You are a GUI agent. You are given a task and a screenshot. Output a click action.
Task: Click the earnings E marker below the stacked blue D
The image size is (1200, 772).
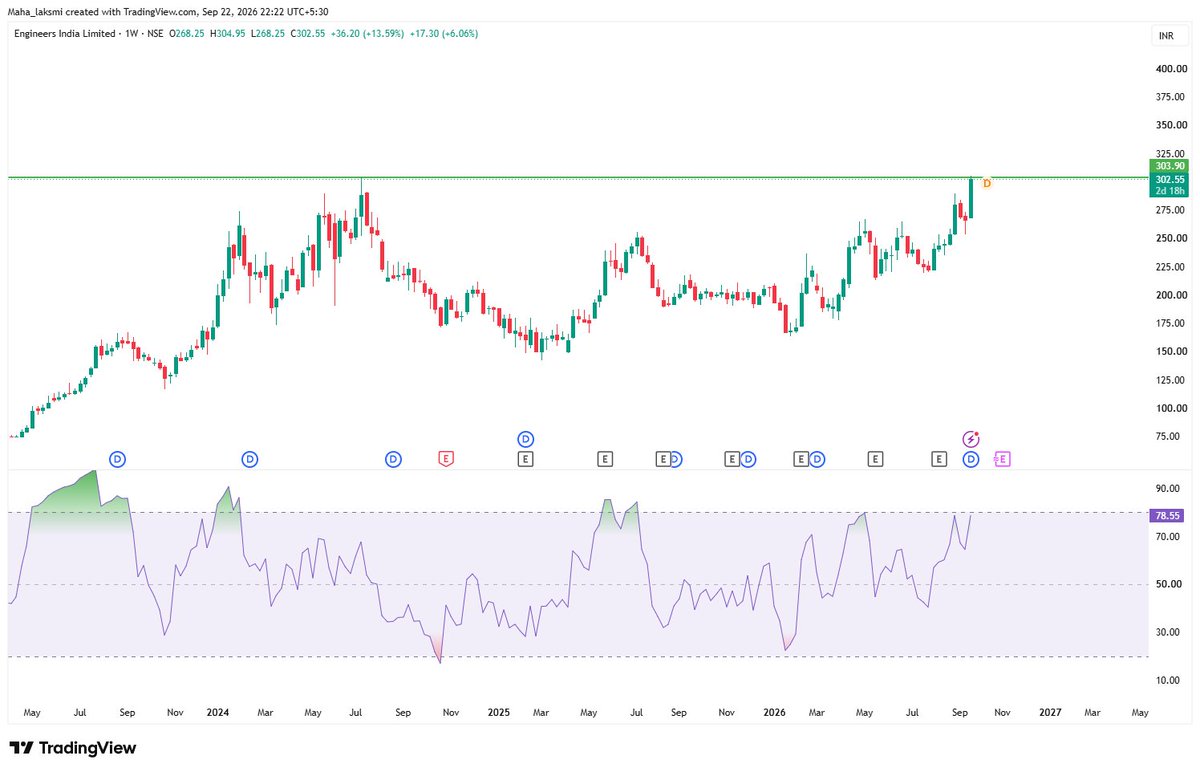pos(526,459)
